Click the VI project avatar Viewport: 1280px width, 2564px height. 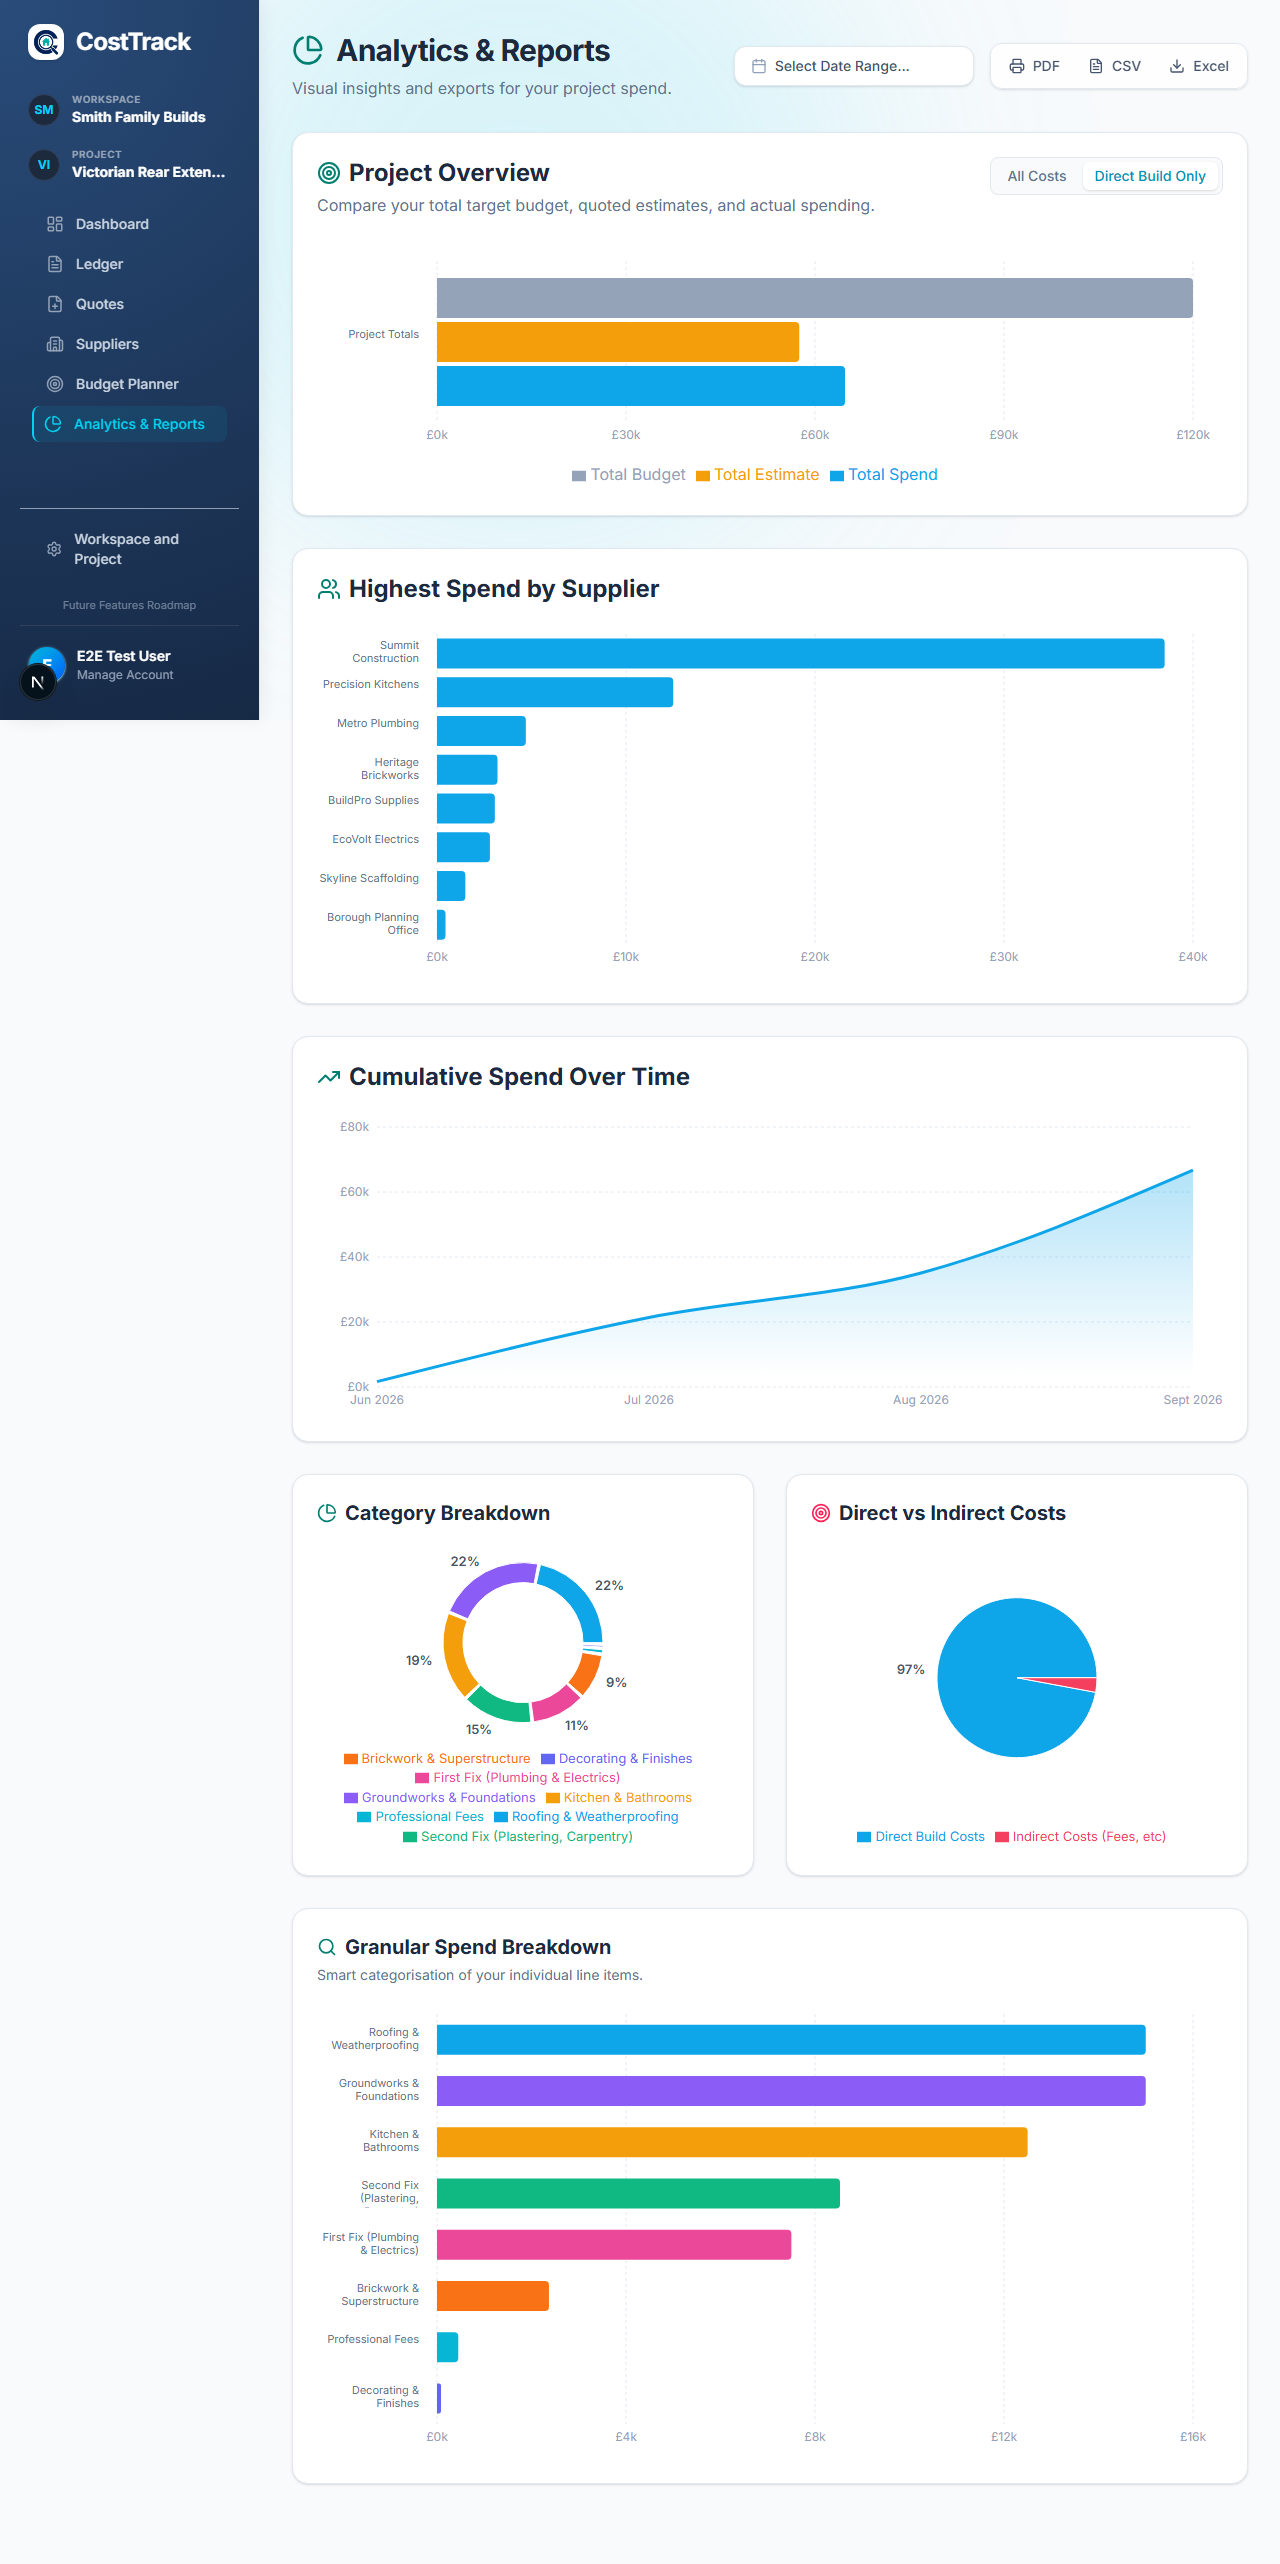(x=44, y=164)
